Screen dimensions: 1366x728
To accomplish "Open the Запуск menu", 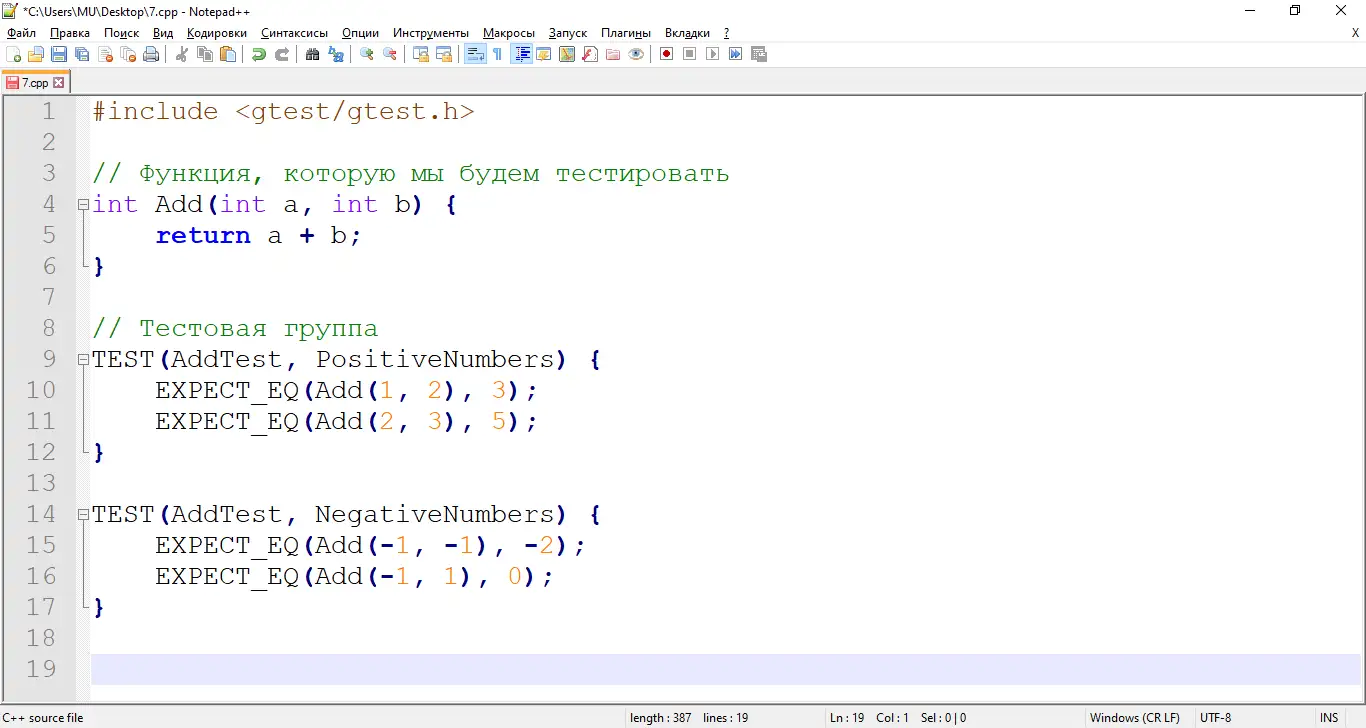I will (x=568, y=33).
